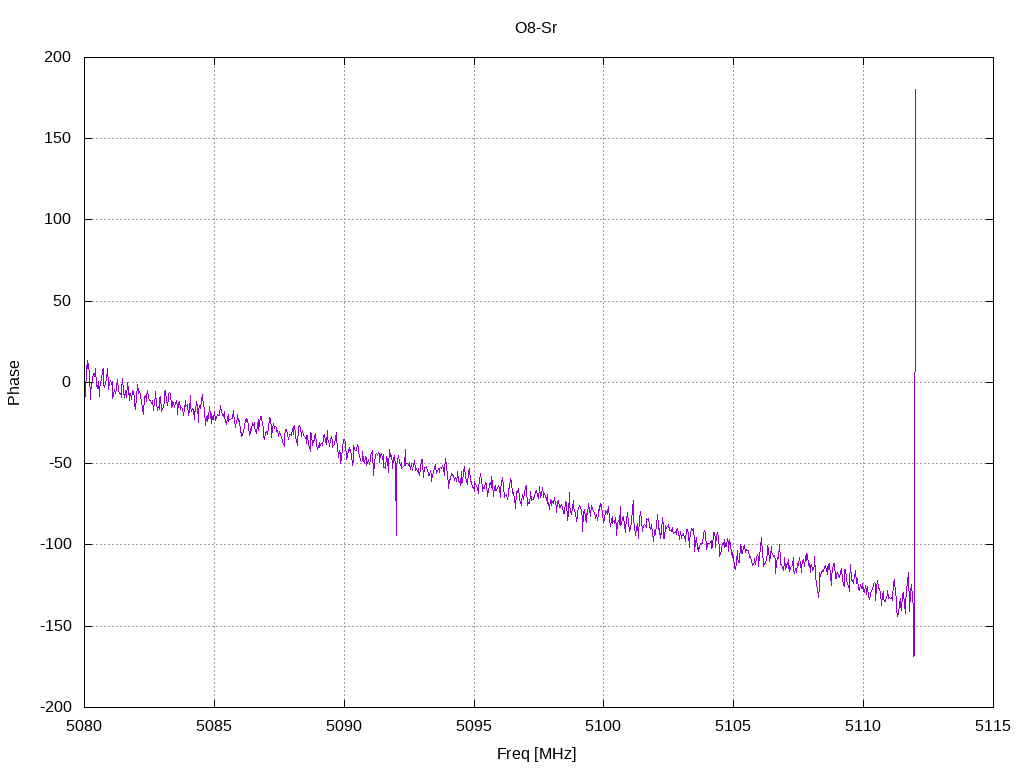1024x768 pixels.
Task: Click the y-axis tick label -150
Action: tap(56, 626)
